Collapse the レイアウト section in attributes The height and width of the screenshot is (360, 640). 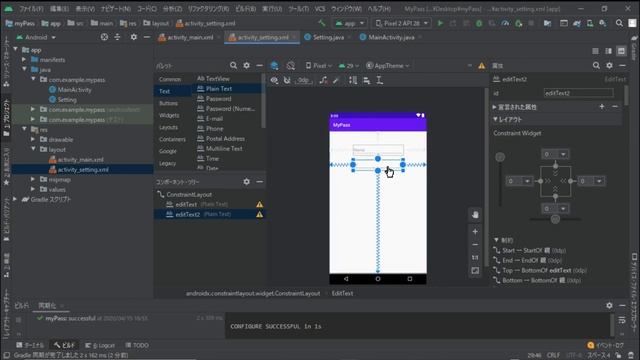click(495, 119)
